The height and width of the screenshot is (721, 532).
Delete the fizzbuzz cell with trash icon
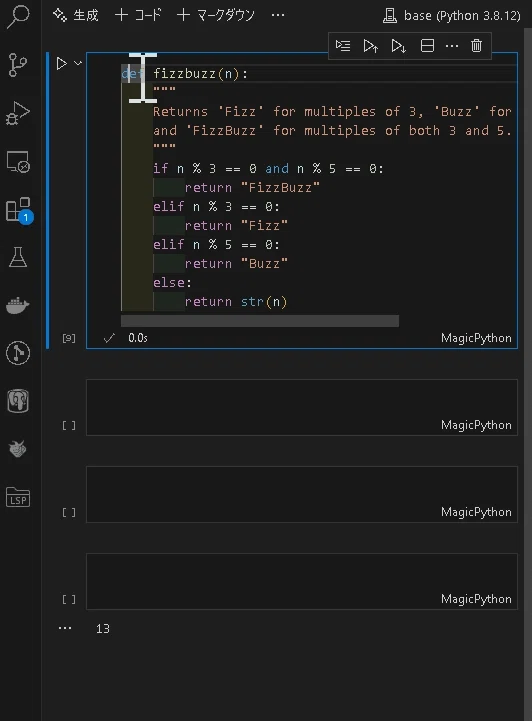[476, 46]
